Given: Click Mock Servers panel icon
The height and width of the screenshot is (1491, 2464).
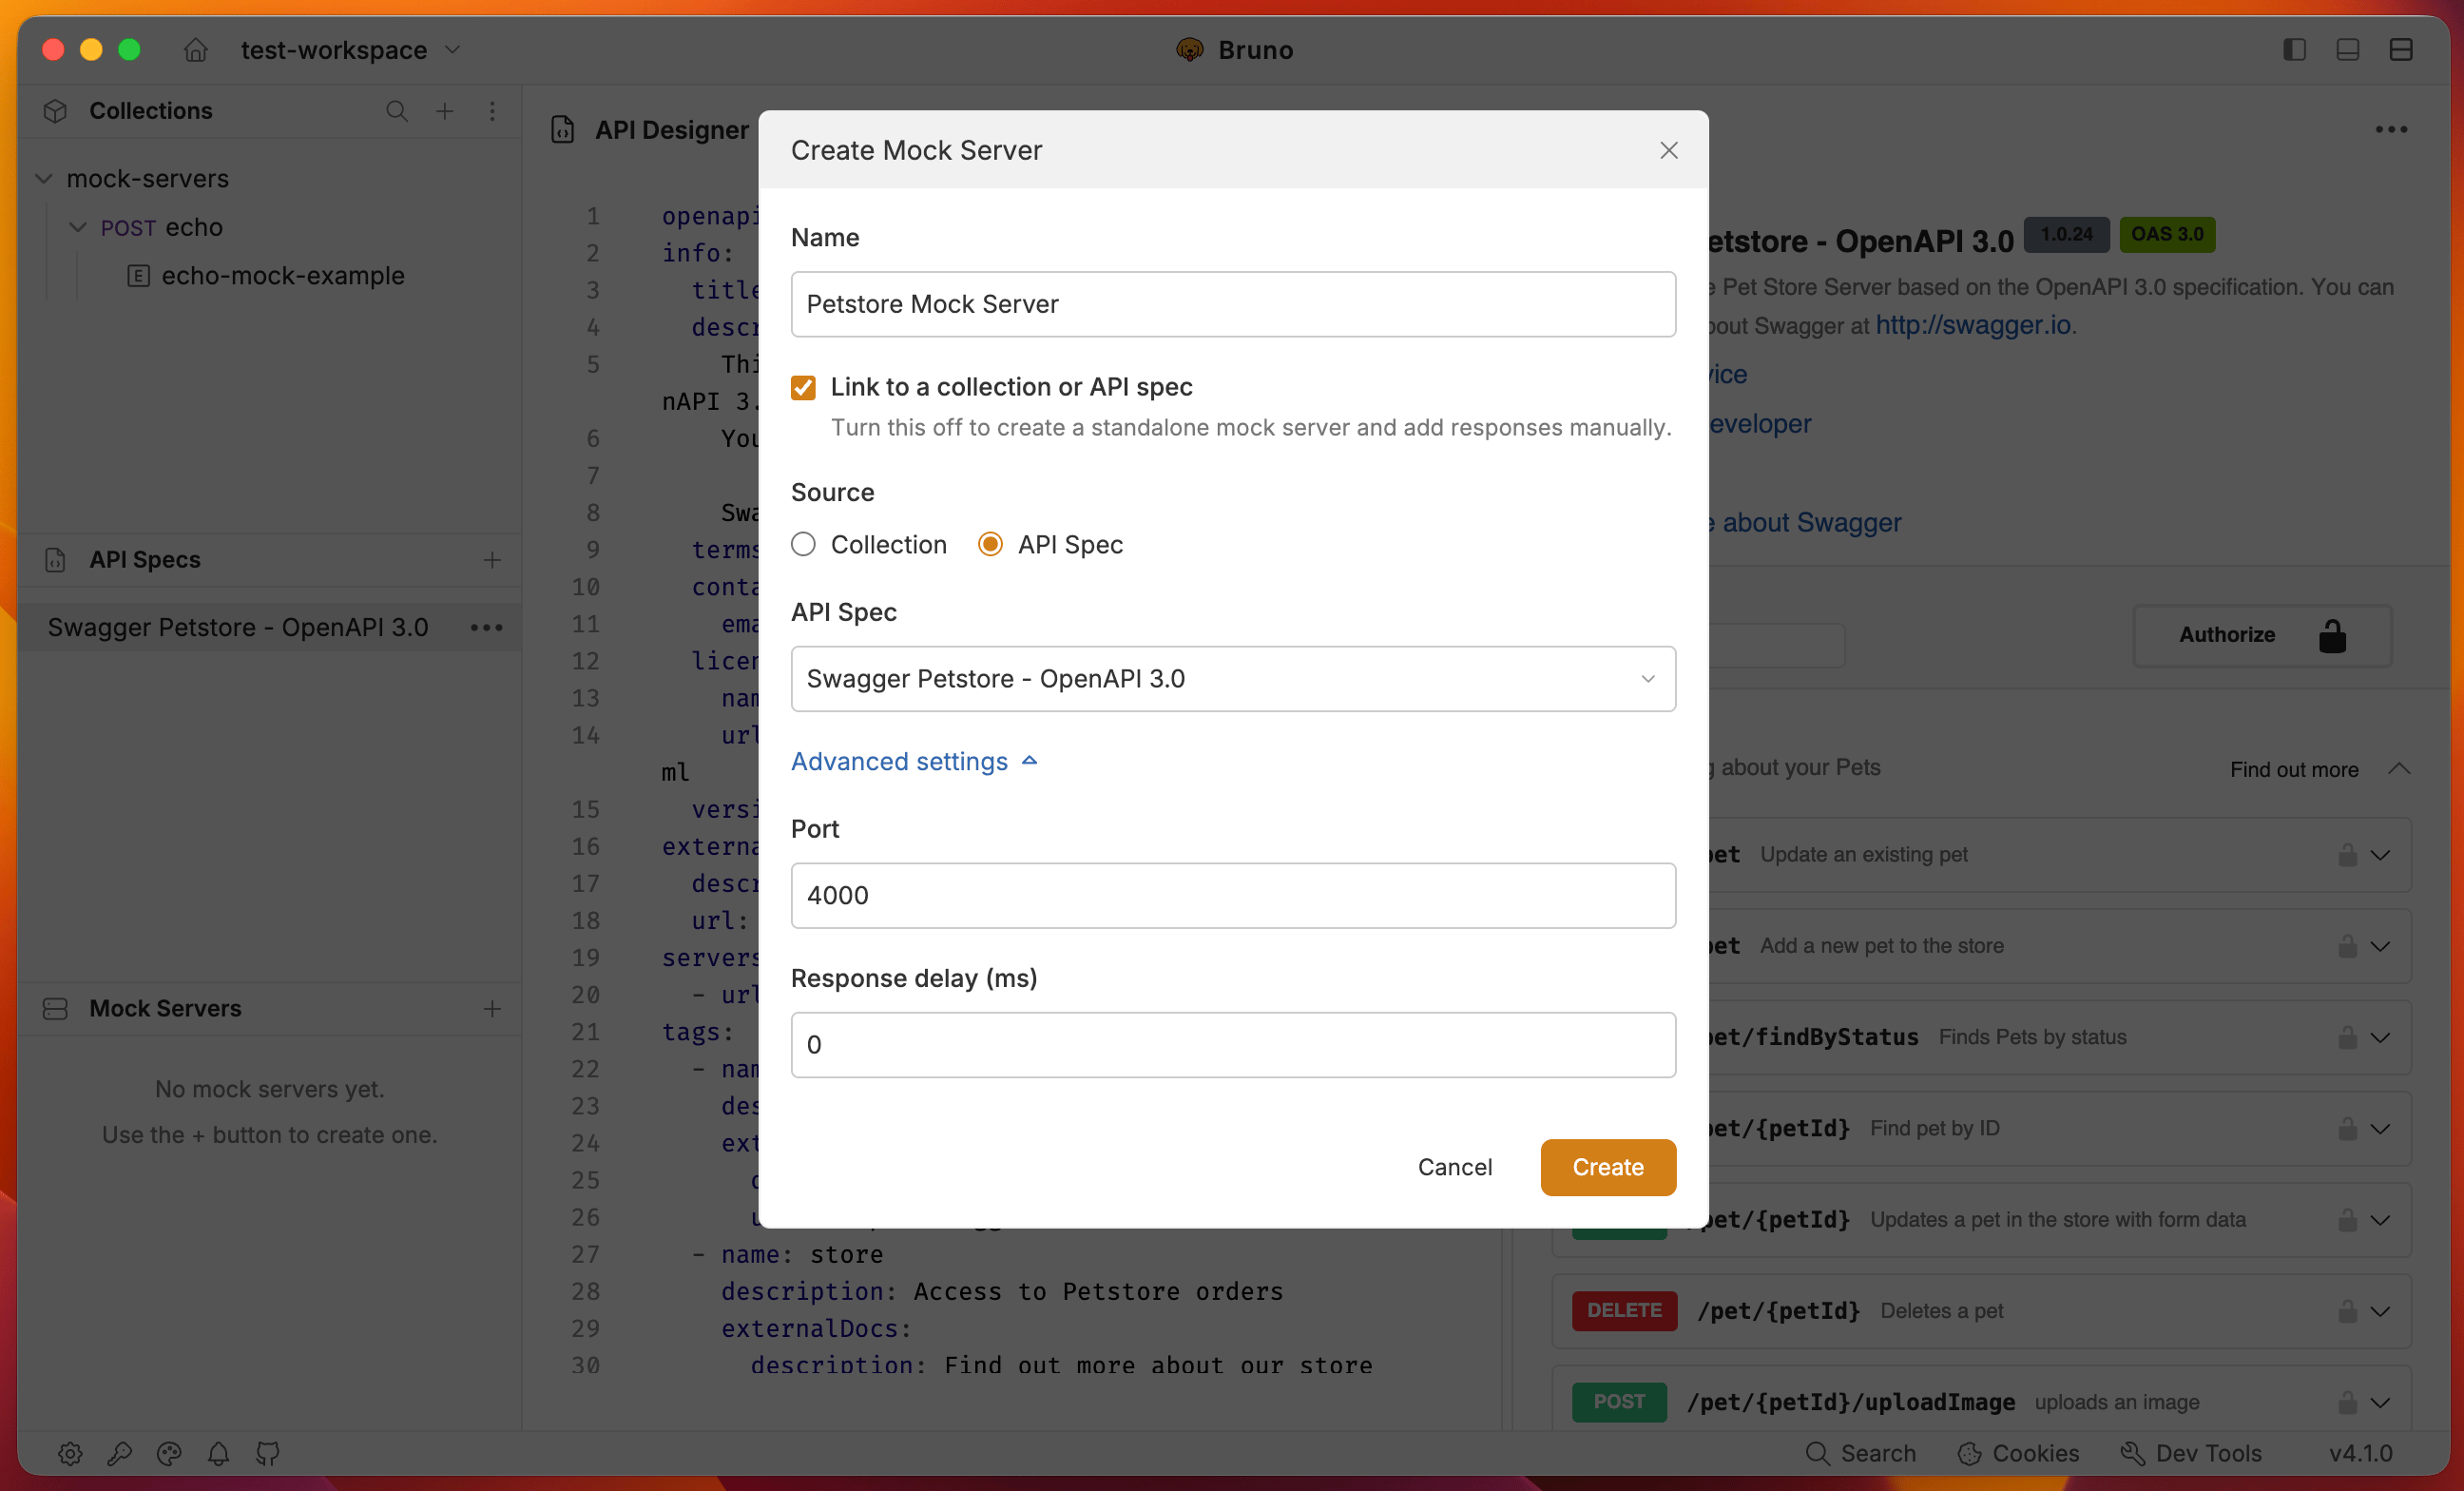Looking at the screenshot, I should point(55,1009).
